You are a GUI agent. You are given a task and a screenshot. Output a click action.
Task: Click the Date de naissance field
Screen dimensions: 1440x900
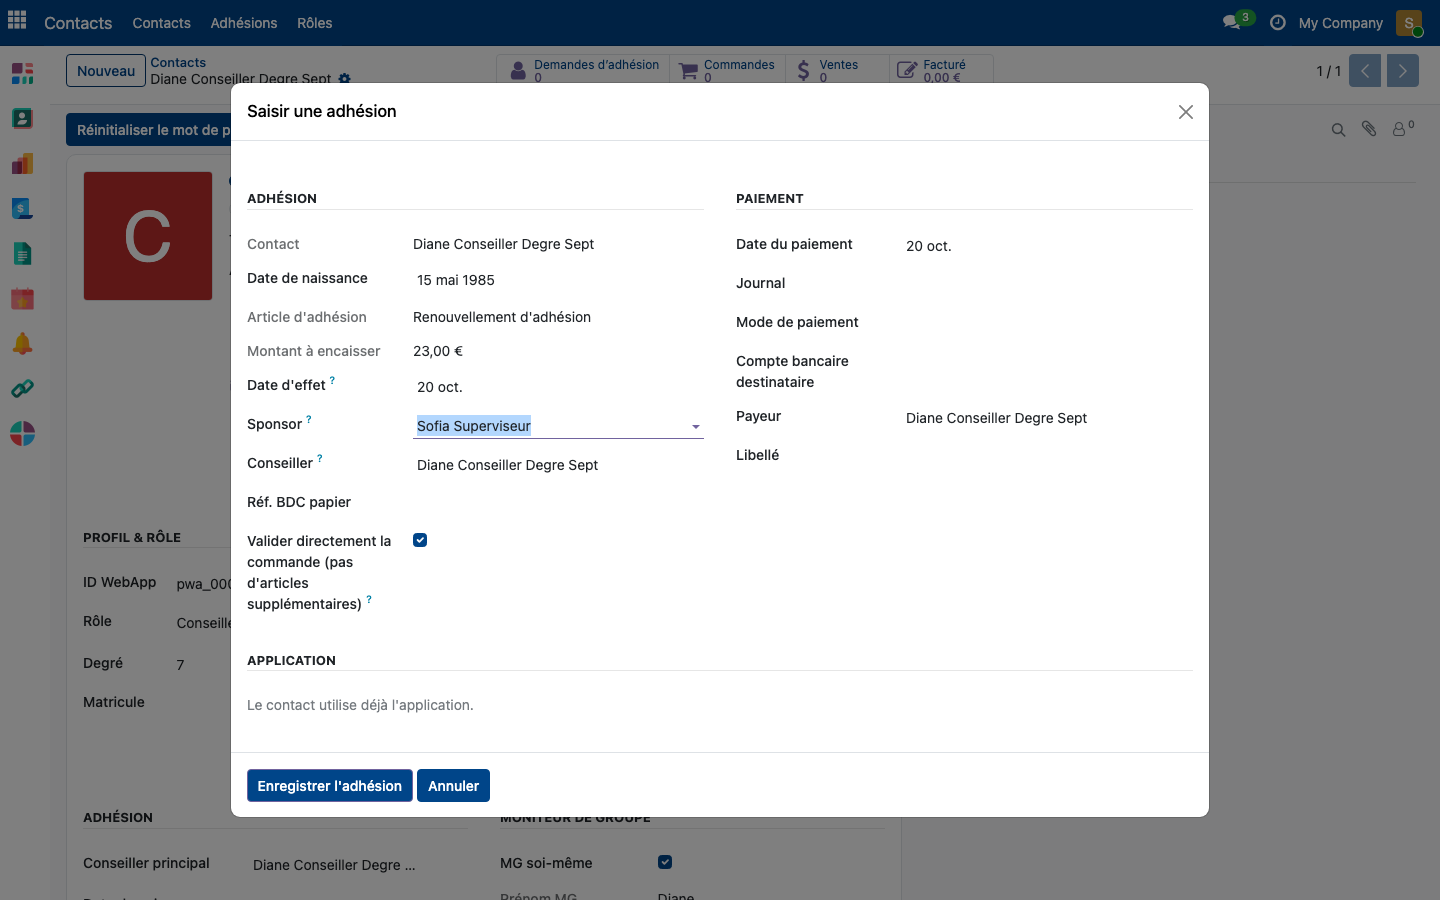pyautogui.click(x=558, y=280)
